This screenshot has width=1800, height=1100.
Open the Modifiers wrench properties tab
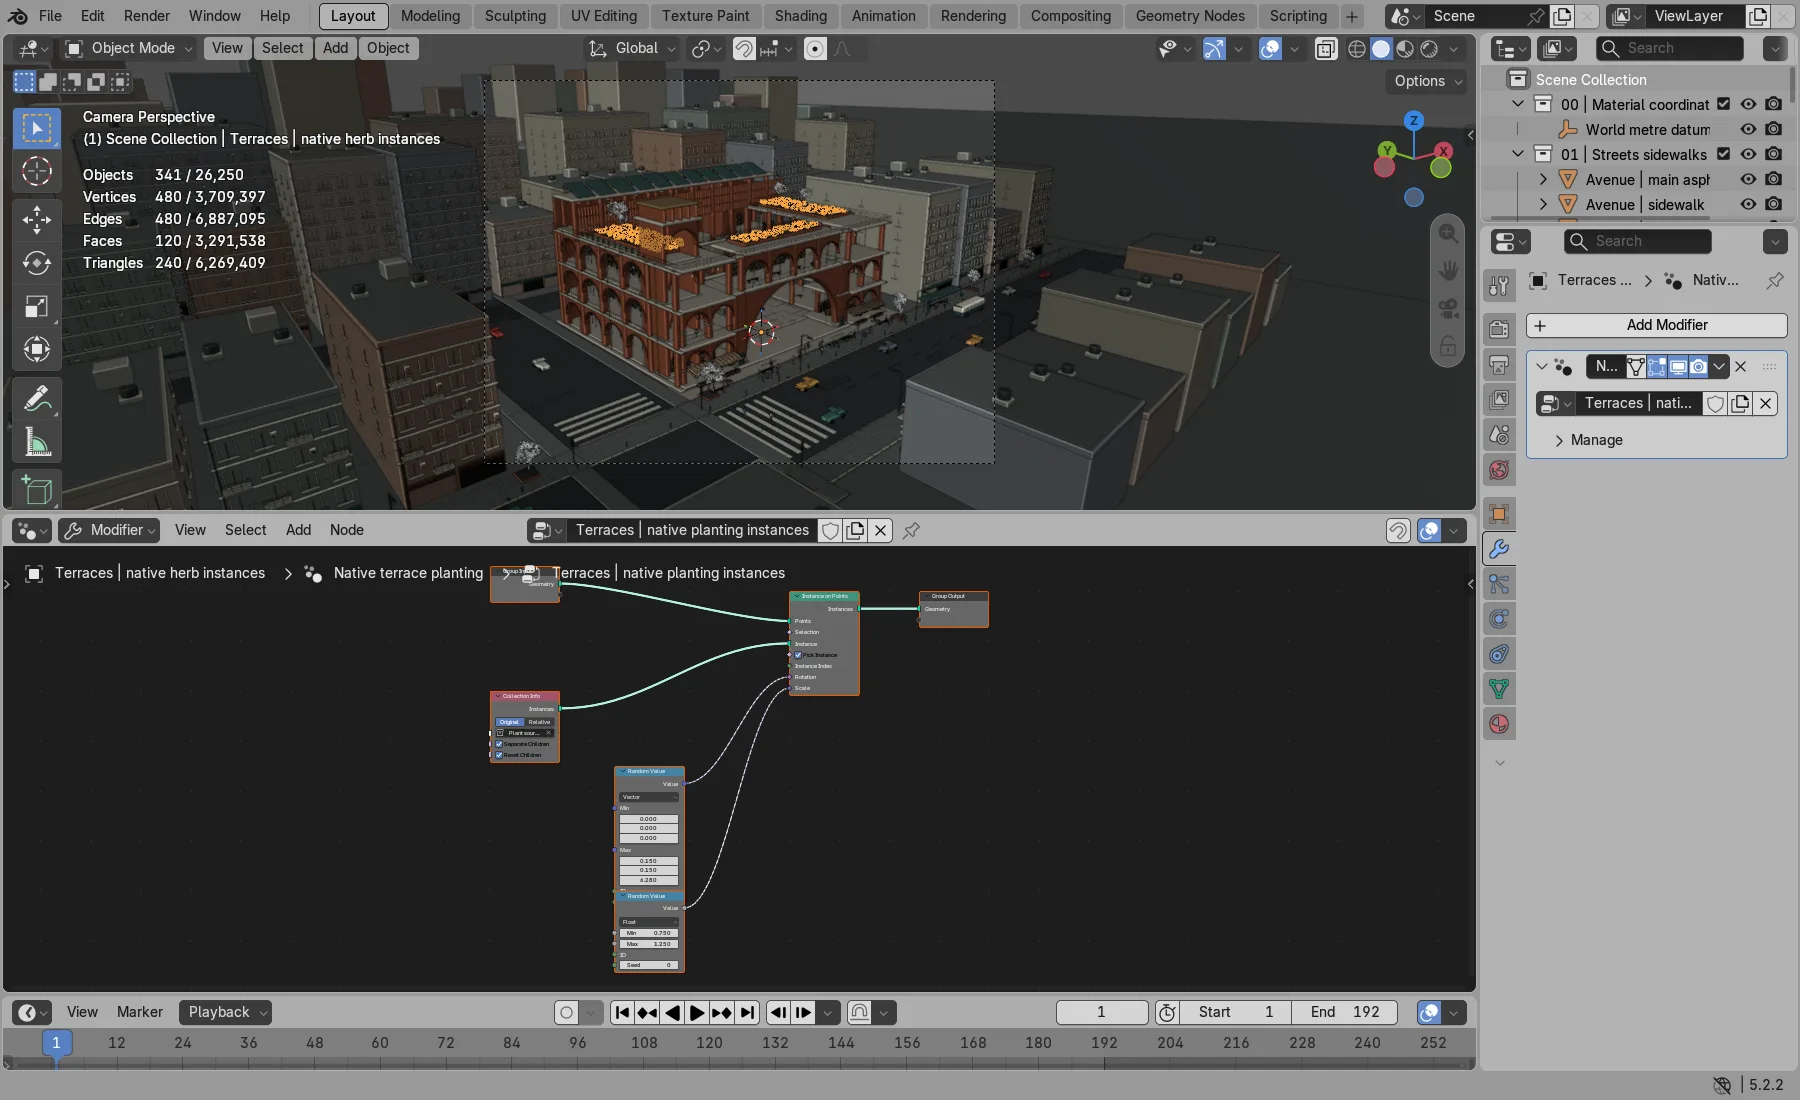(1499, 549)
